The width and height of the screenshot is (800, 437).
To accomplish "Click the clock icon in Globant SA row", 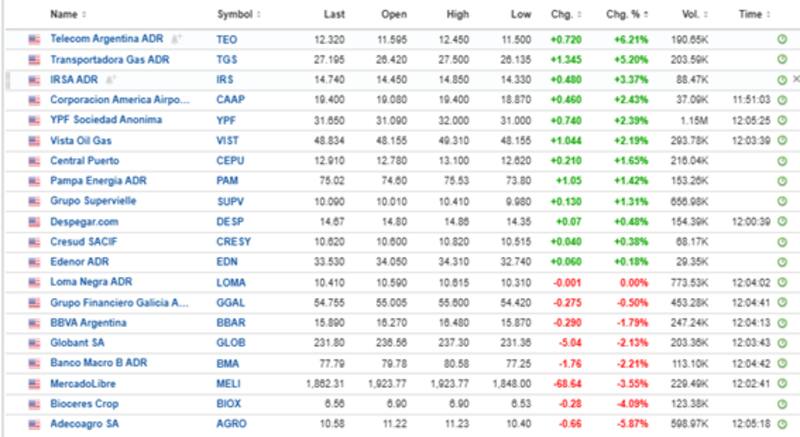I will [x=781, y=343].
